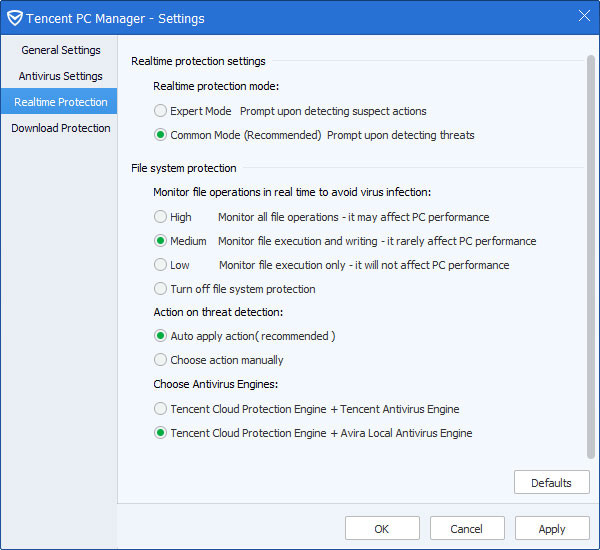The image size is (600, 550).
Task: Switch to Antivirus Settings tab
Action: [60, 76]
